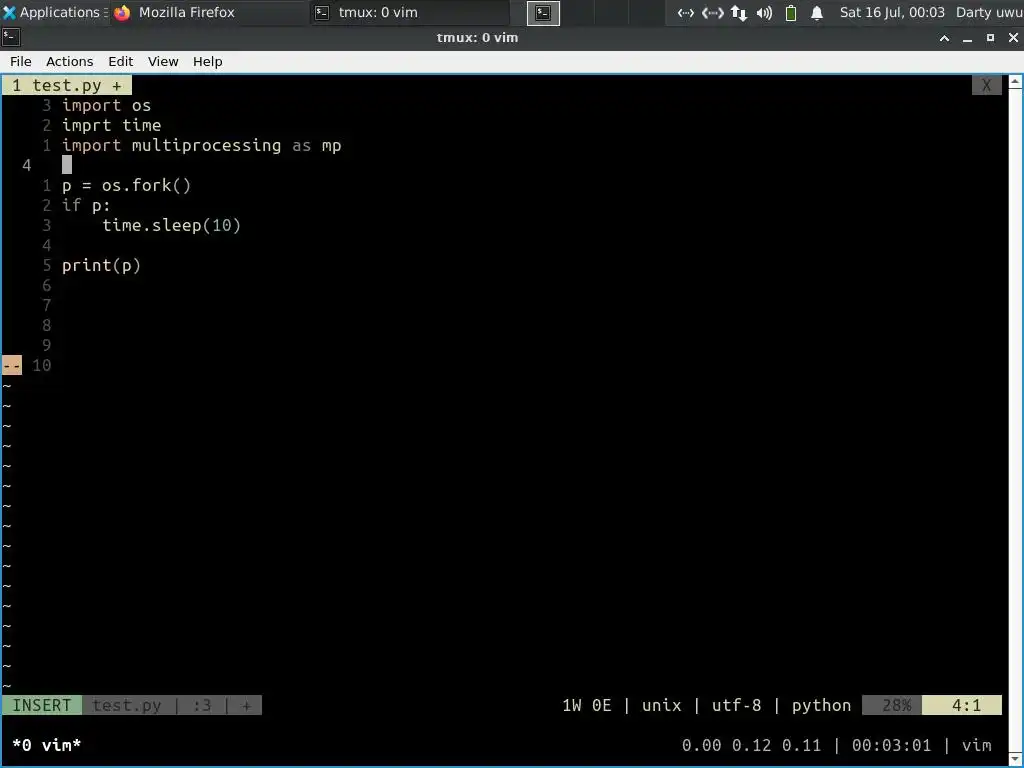Click the terminal vertical scrollbar track
The image size is (1024, 768).
pos(1015,421)
